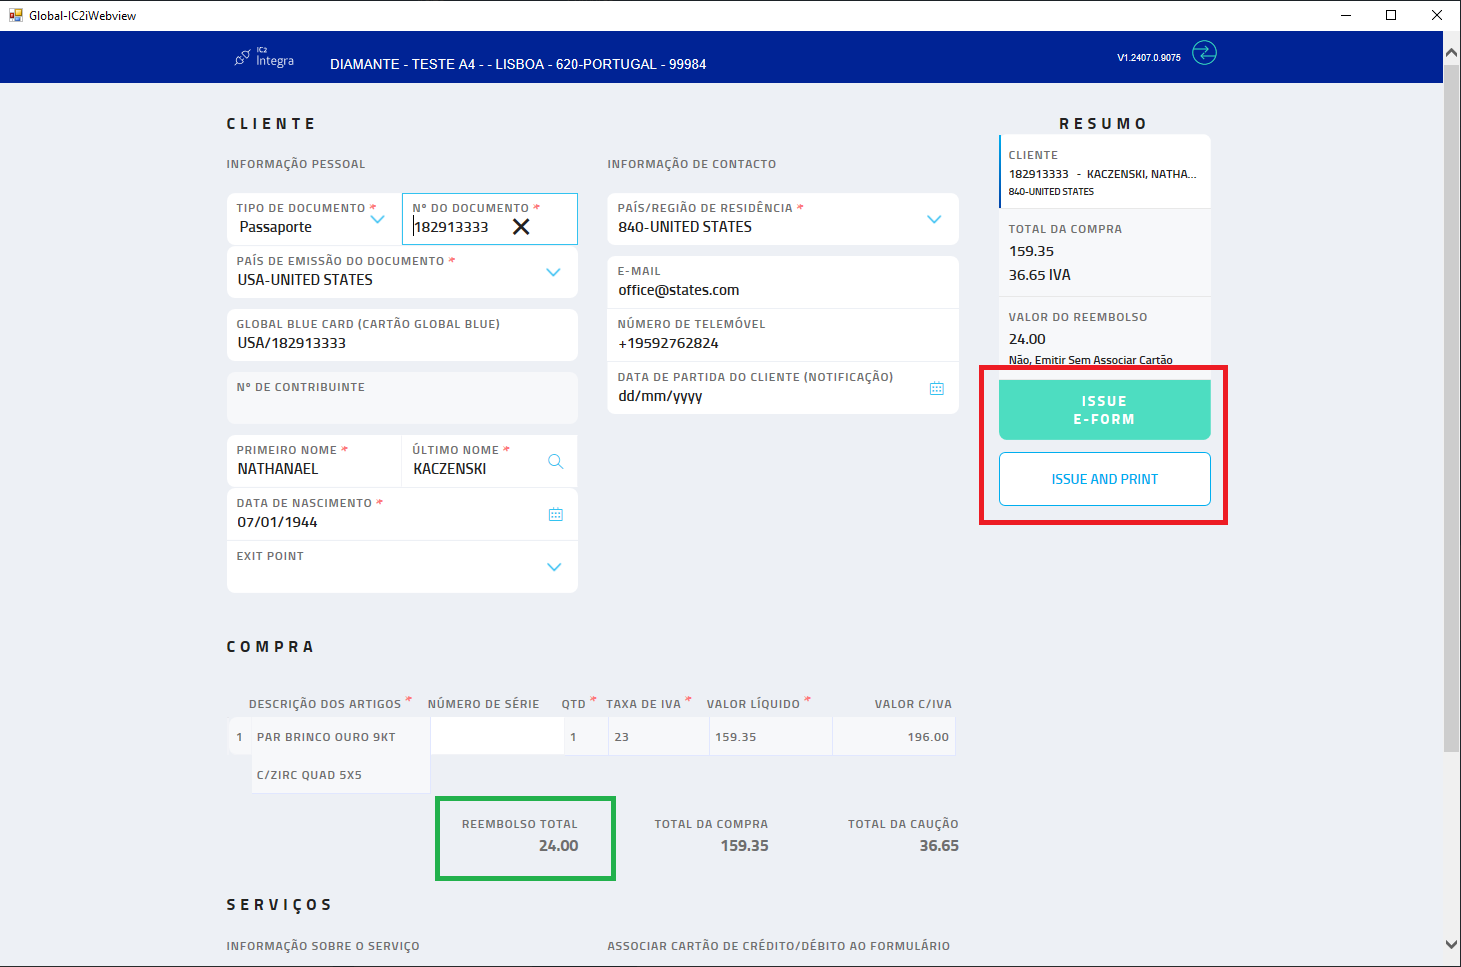
Task: Open the birth date calendar picker
Action: [x=555, y=515]
